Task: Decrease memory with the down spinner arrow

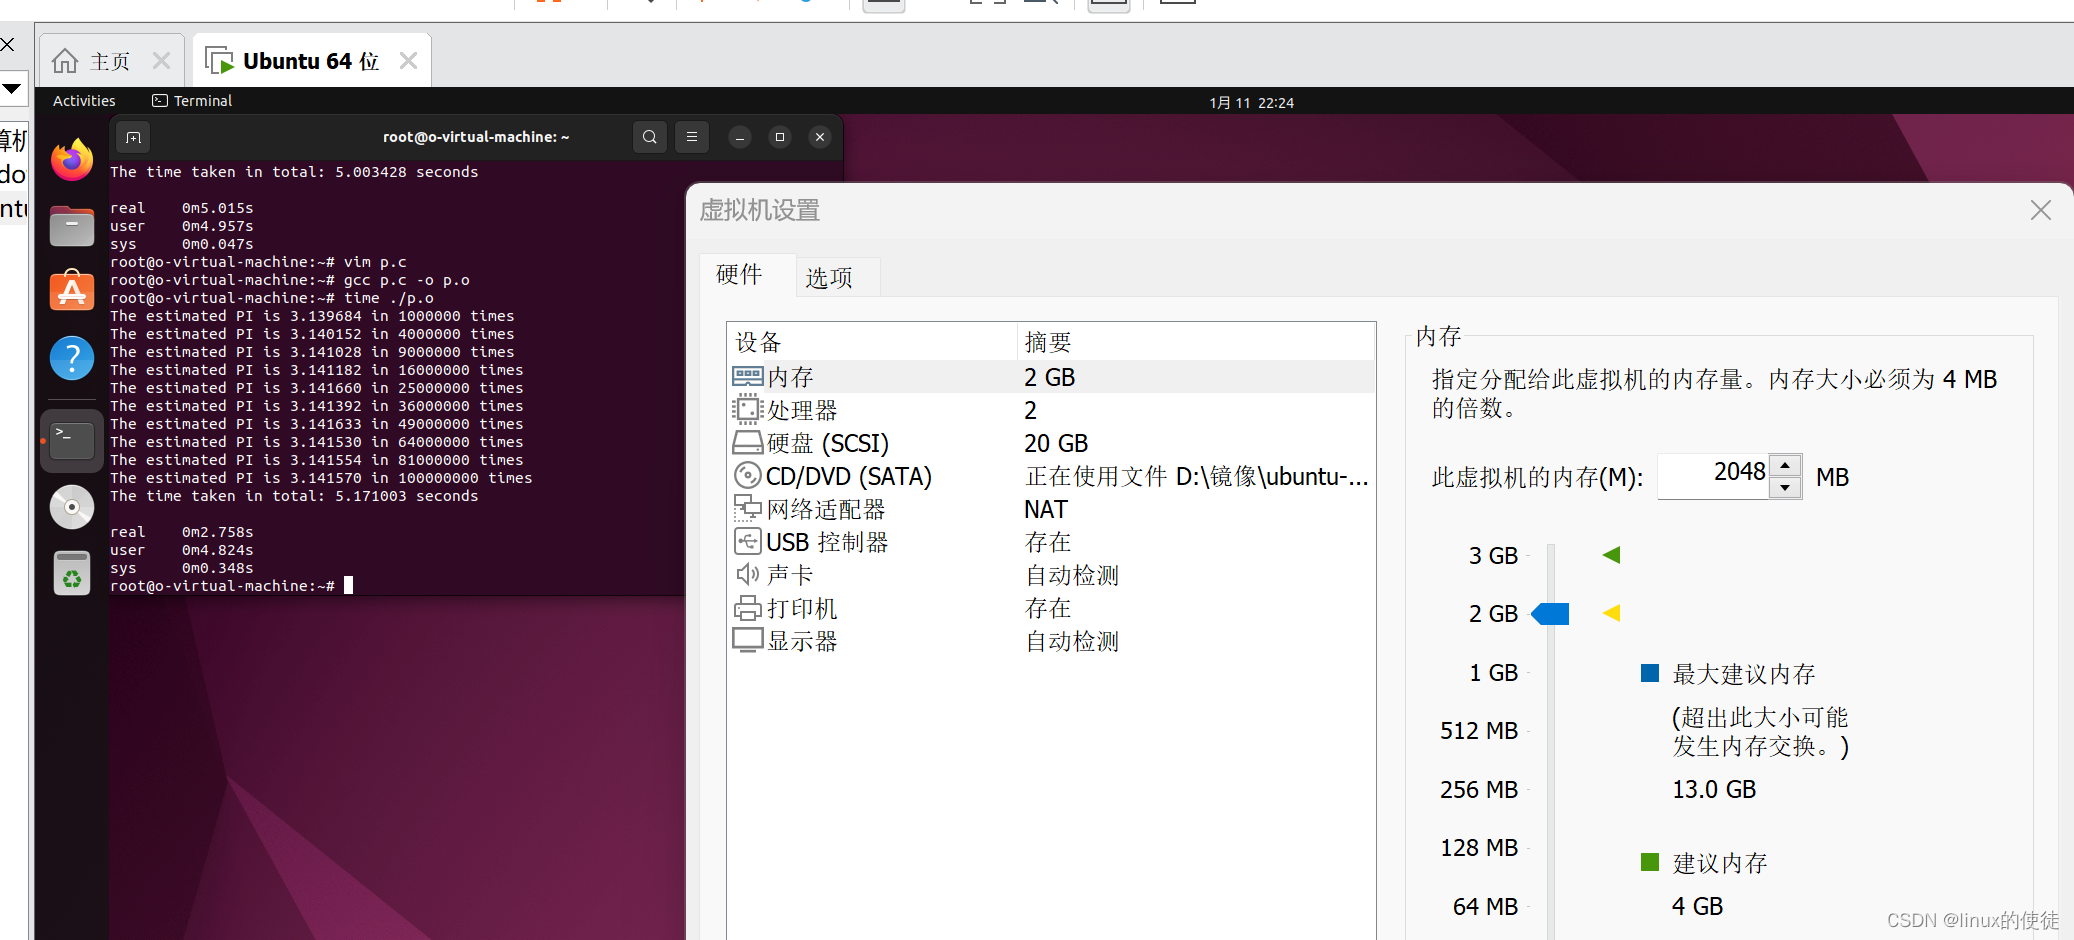Action: pos(1785,488)
